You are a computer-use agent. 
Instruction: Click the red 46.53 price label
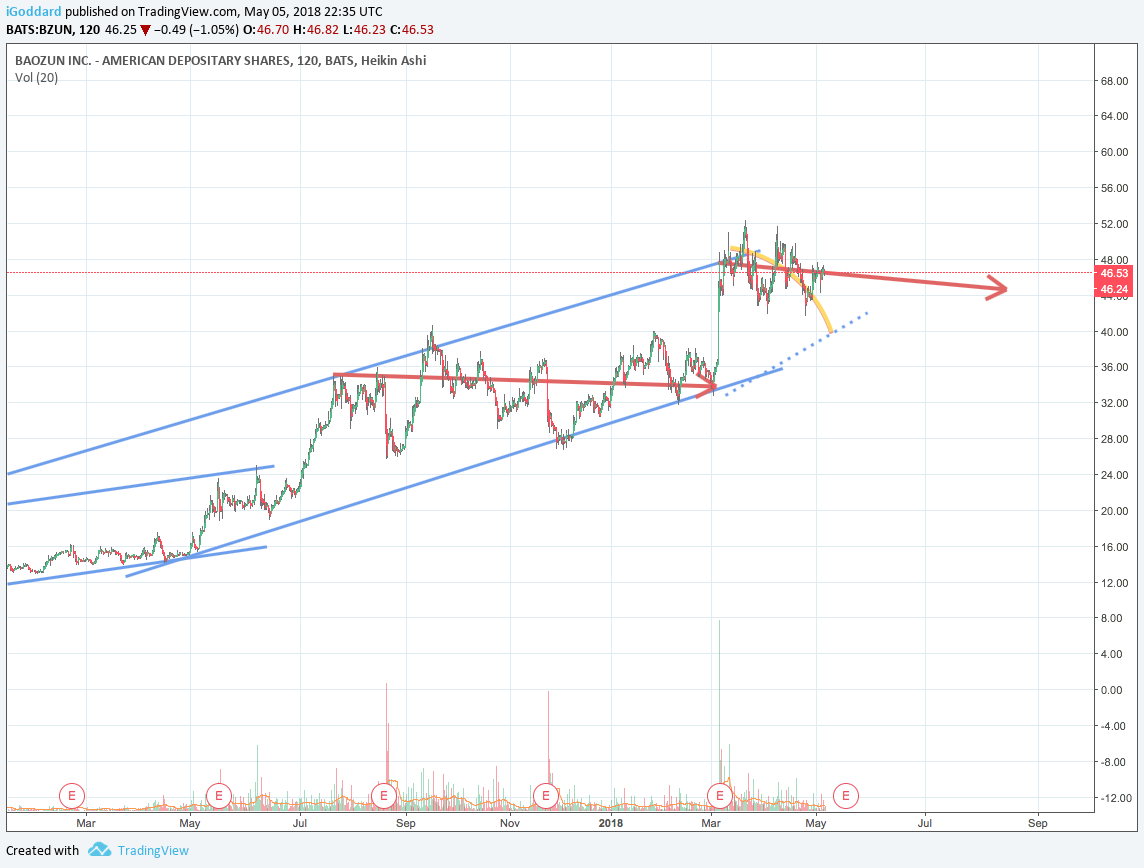coord(1113,274)
